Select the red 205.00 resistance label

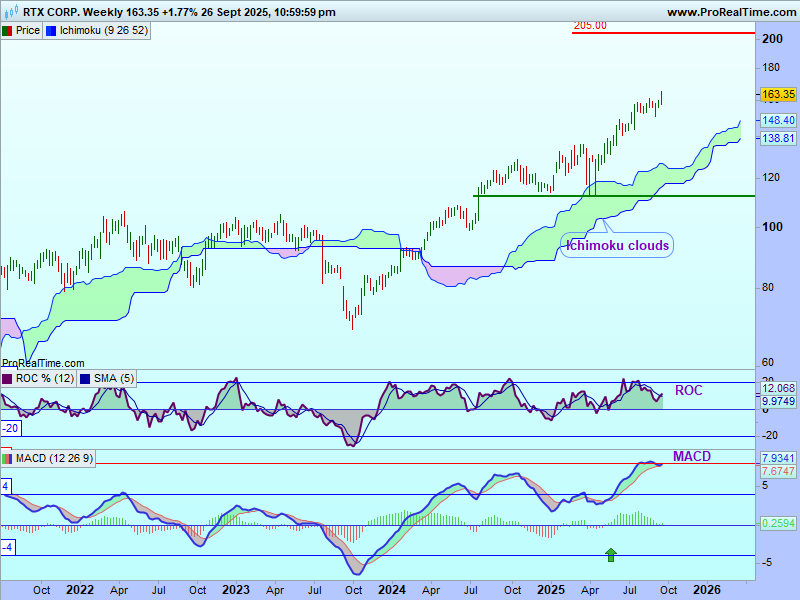point(590,26)
